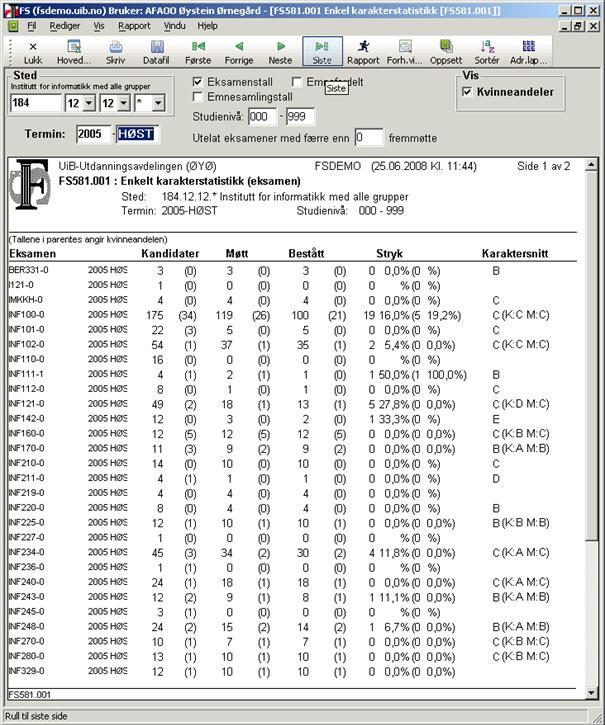The image size is (605, 725).
Task: Click the Sortér sort icon
Action: [x=487, y=52]
